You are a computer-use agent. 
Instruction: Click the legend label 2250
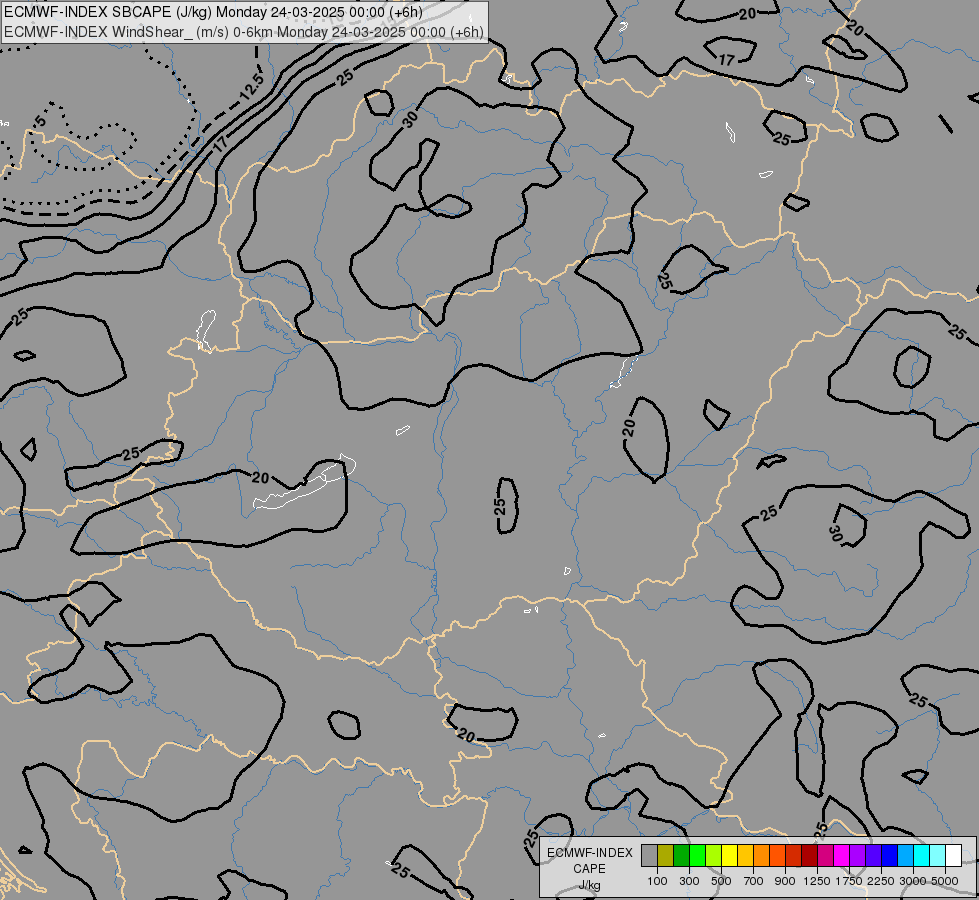881,881
